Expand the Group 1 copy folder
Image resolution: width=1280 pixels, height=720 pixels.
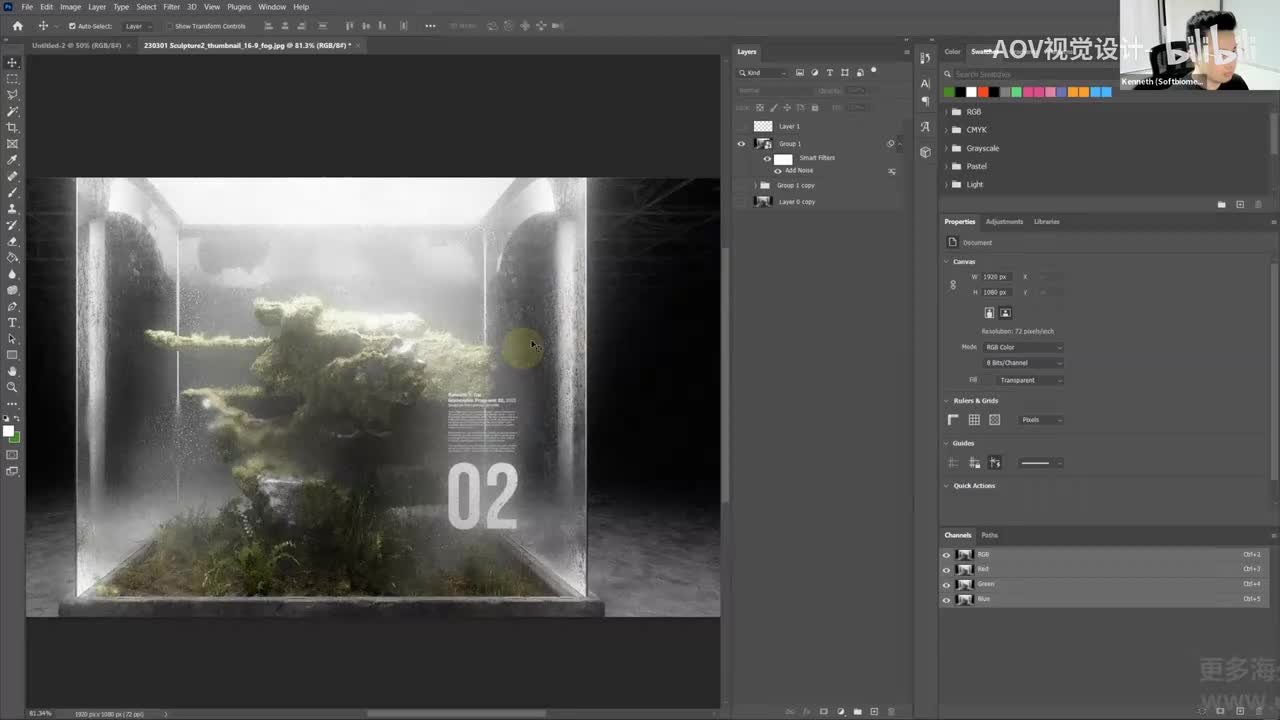pyautogui.click(x=755, y=185)
